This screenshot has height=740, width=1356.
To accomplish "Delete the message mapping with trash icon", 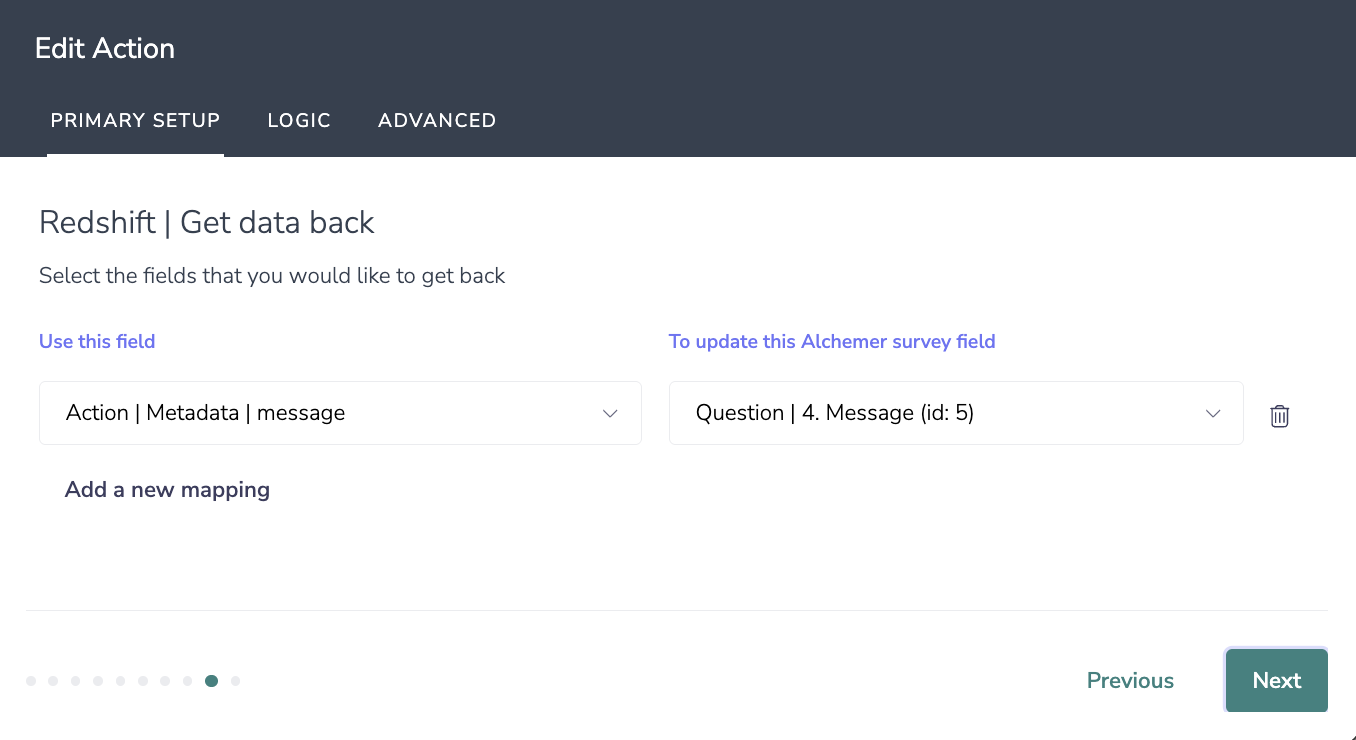I will point(1279,416).
